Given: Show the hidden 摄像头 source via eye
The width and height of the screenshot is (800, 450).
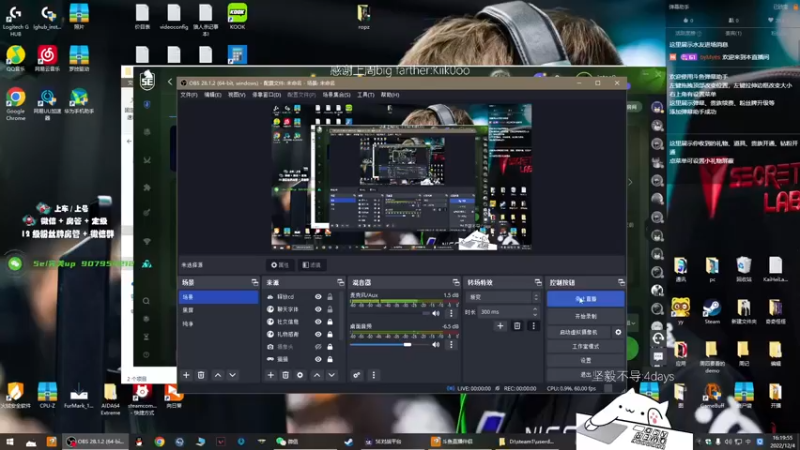Looking at the screenshot, I should coord(318,347).
